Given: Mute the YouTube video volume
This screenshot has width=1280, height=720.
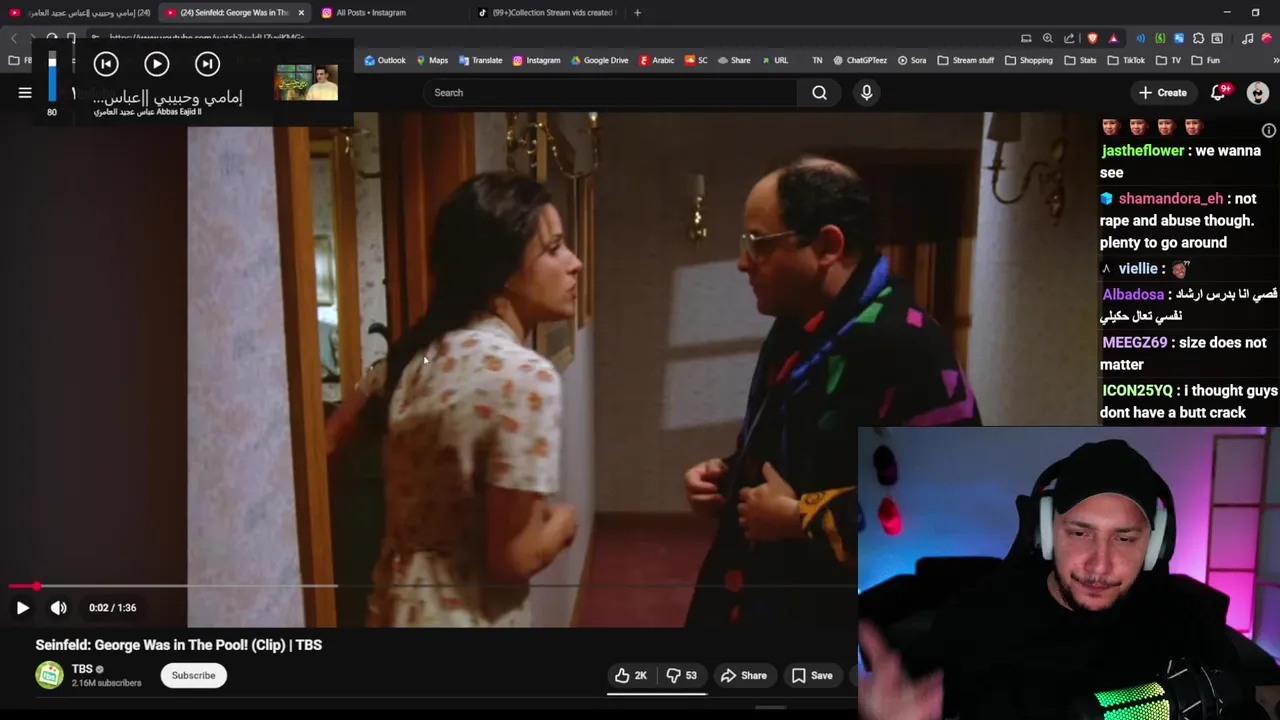Looking at the screenshot, I should tap(59, 607).
